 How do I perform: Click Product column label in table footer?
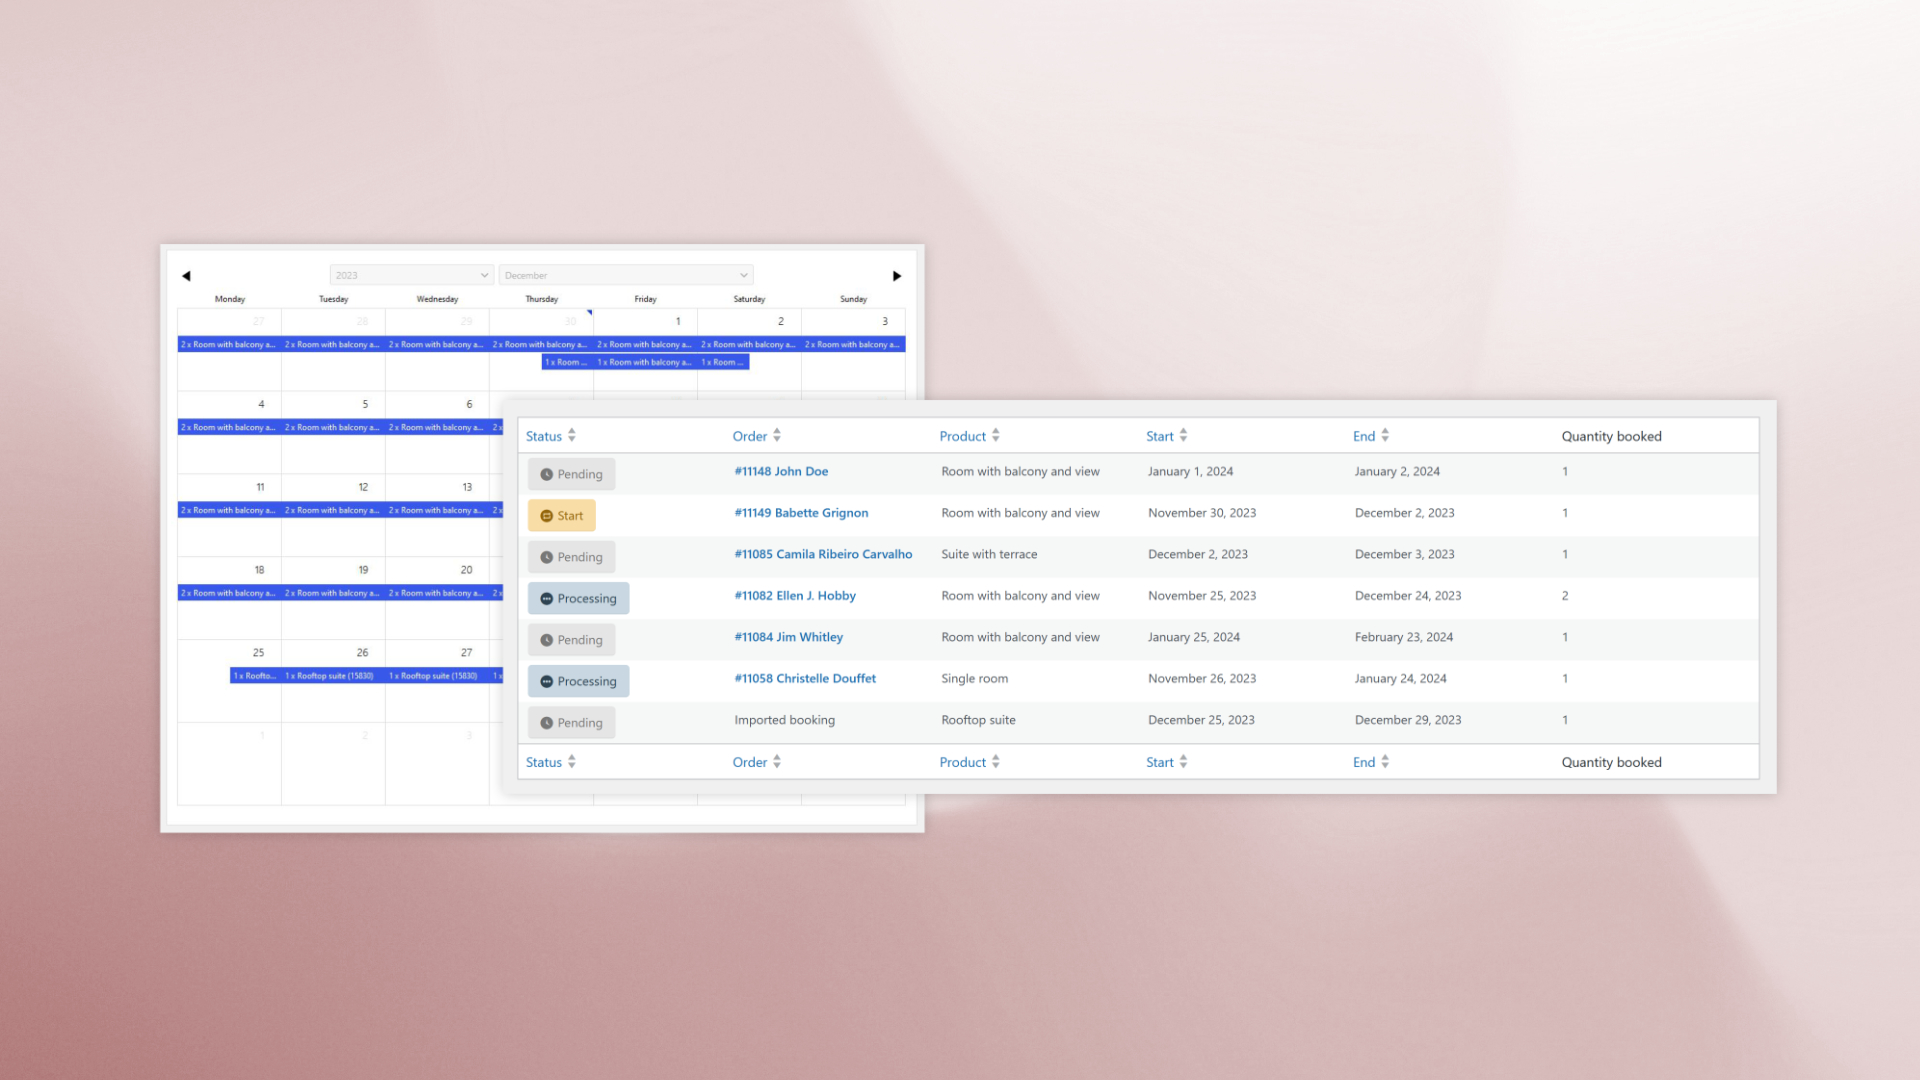click(x=962, y=762)
